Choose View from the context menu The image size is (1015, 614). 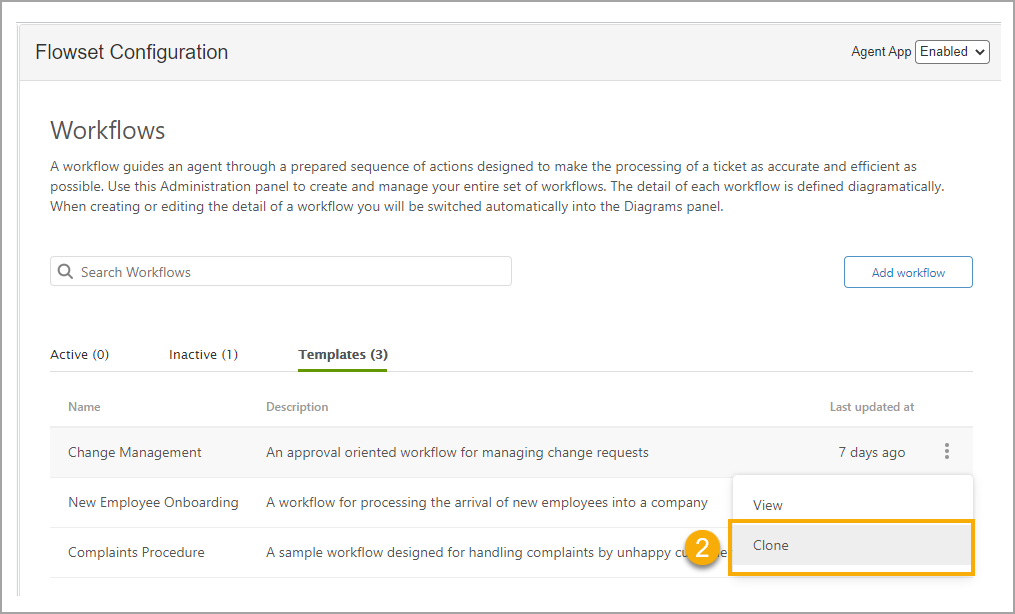[x=853, y=505]
